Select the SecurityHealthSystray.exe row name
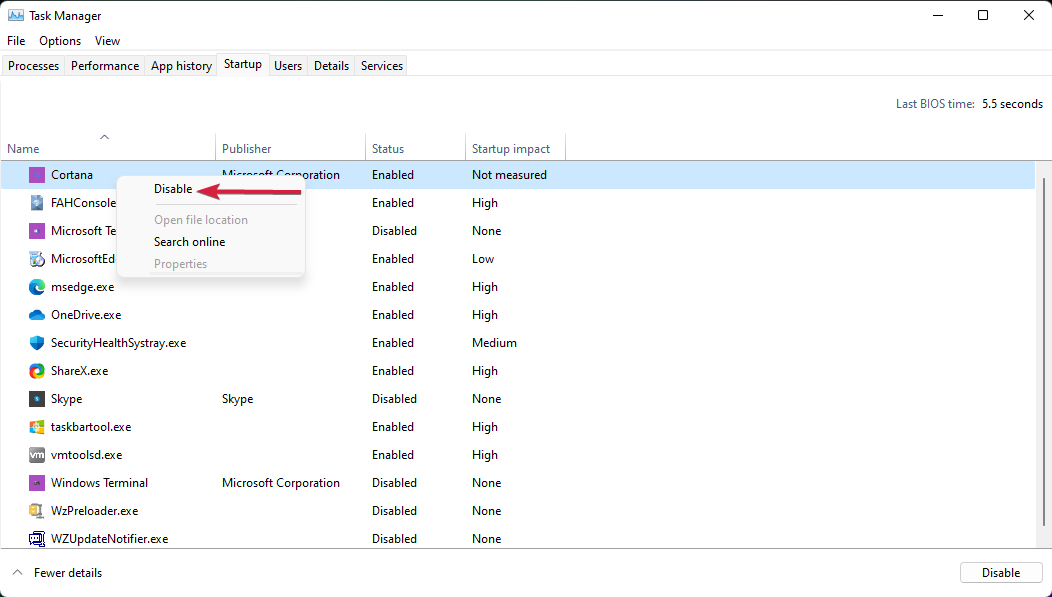1052x597 pixels. pos(119,343)
